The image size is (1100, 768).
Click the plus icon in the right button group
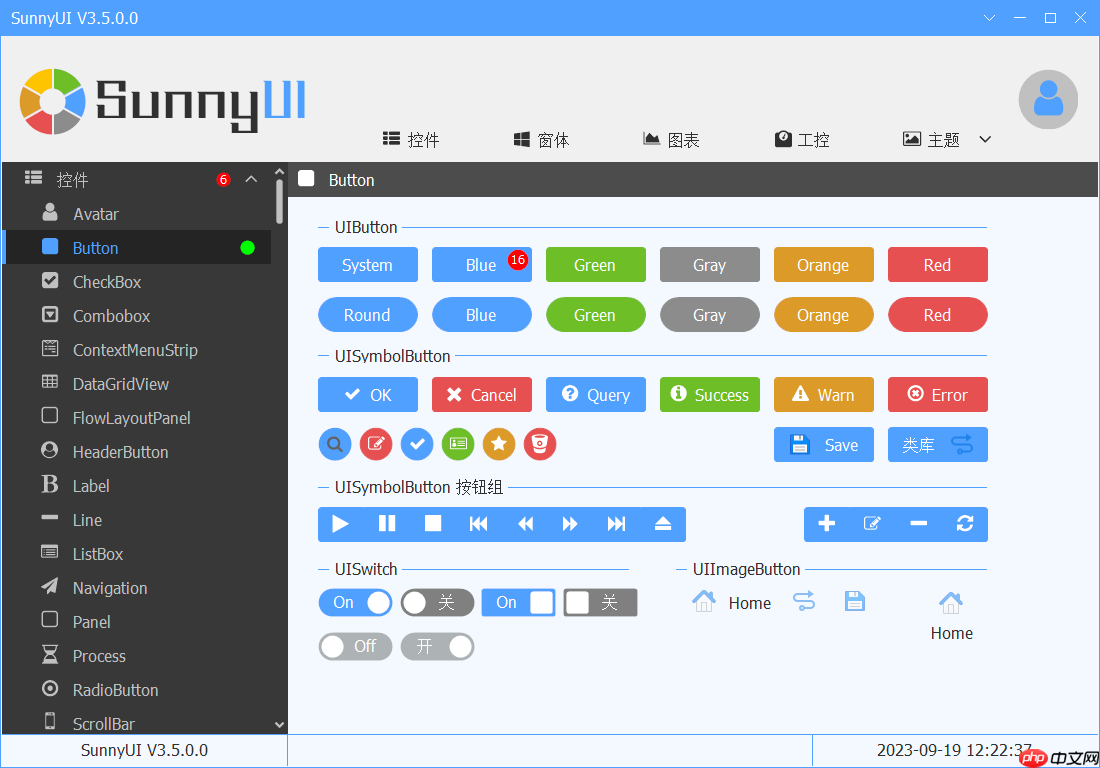(827, 524)
